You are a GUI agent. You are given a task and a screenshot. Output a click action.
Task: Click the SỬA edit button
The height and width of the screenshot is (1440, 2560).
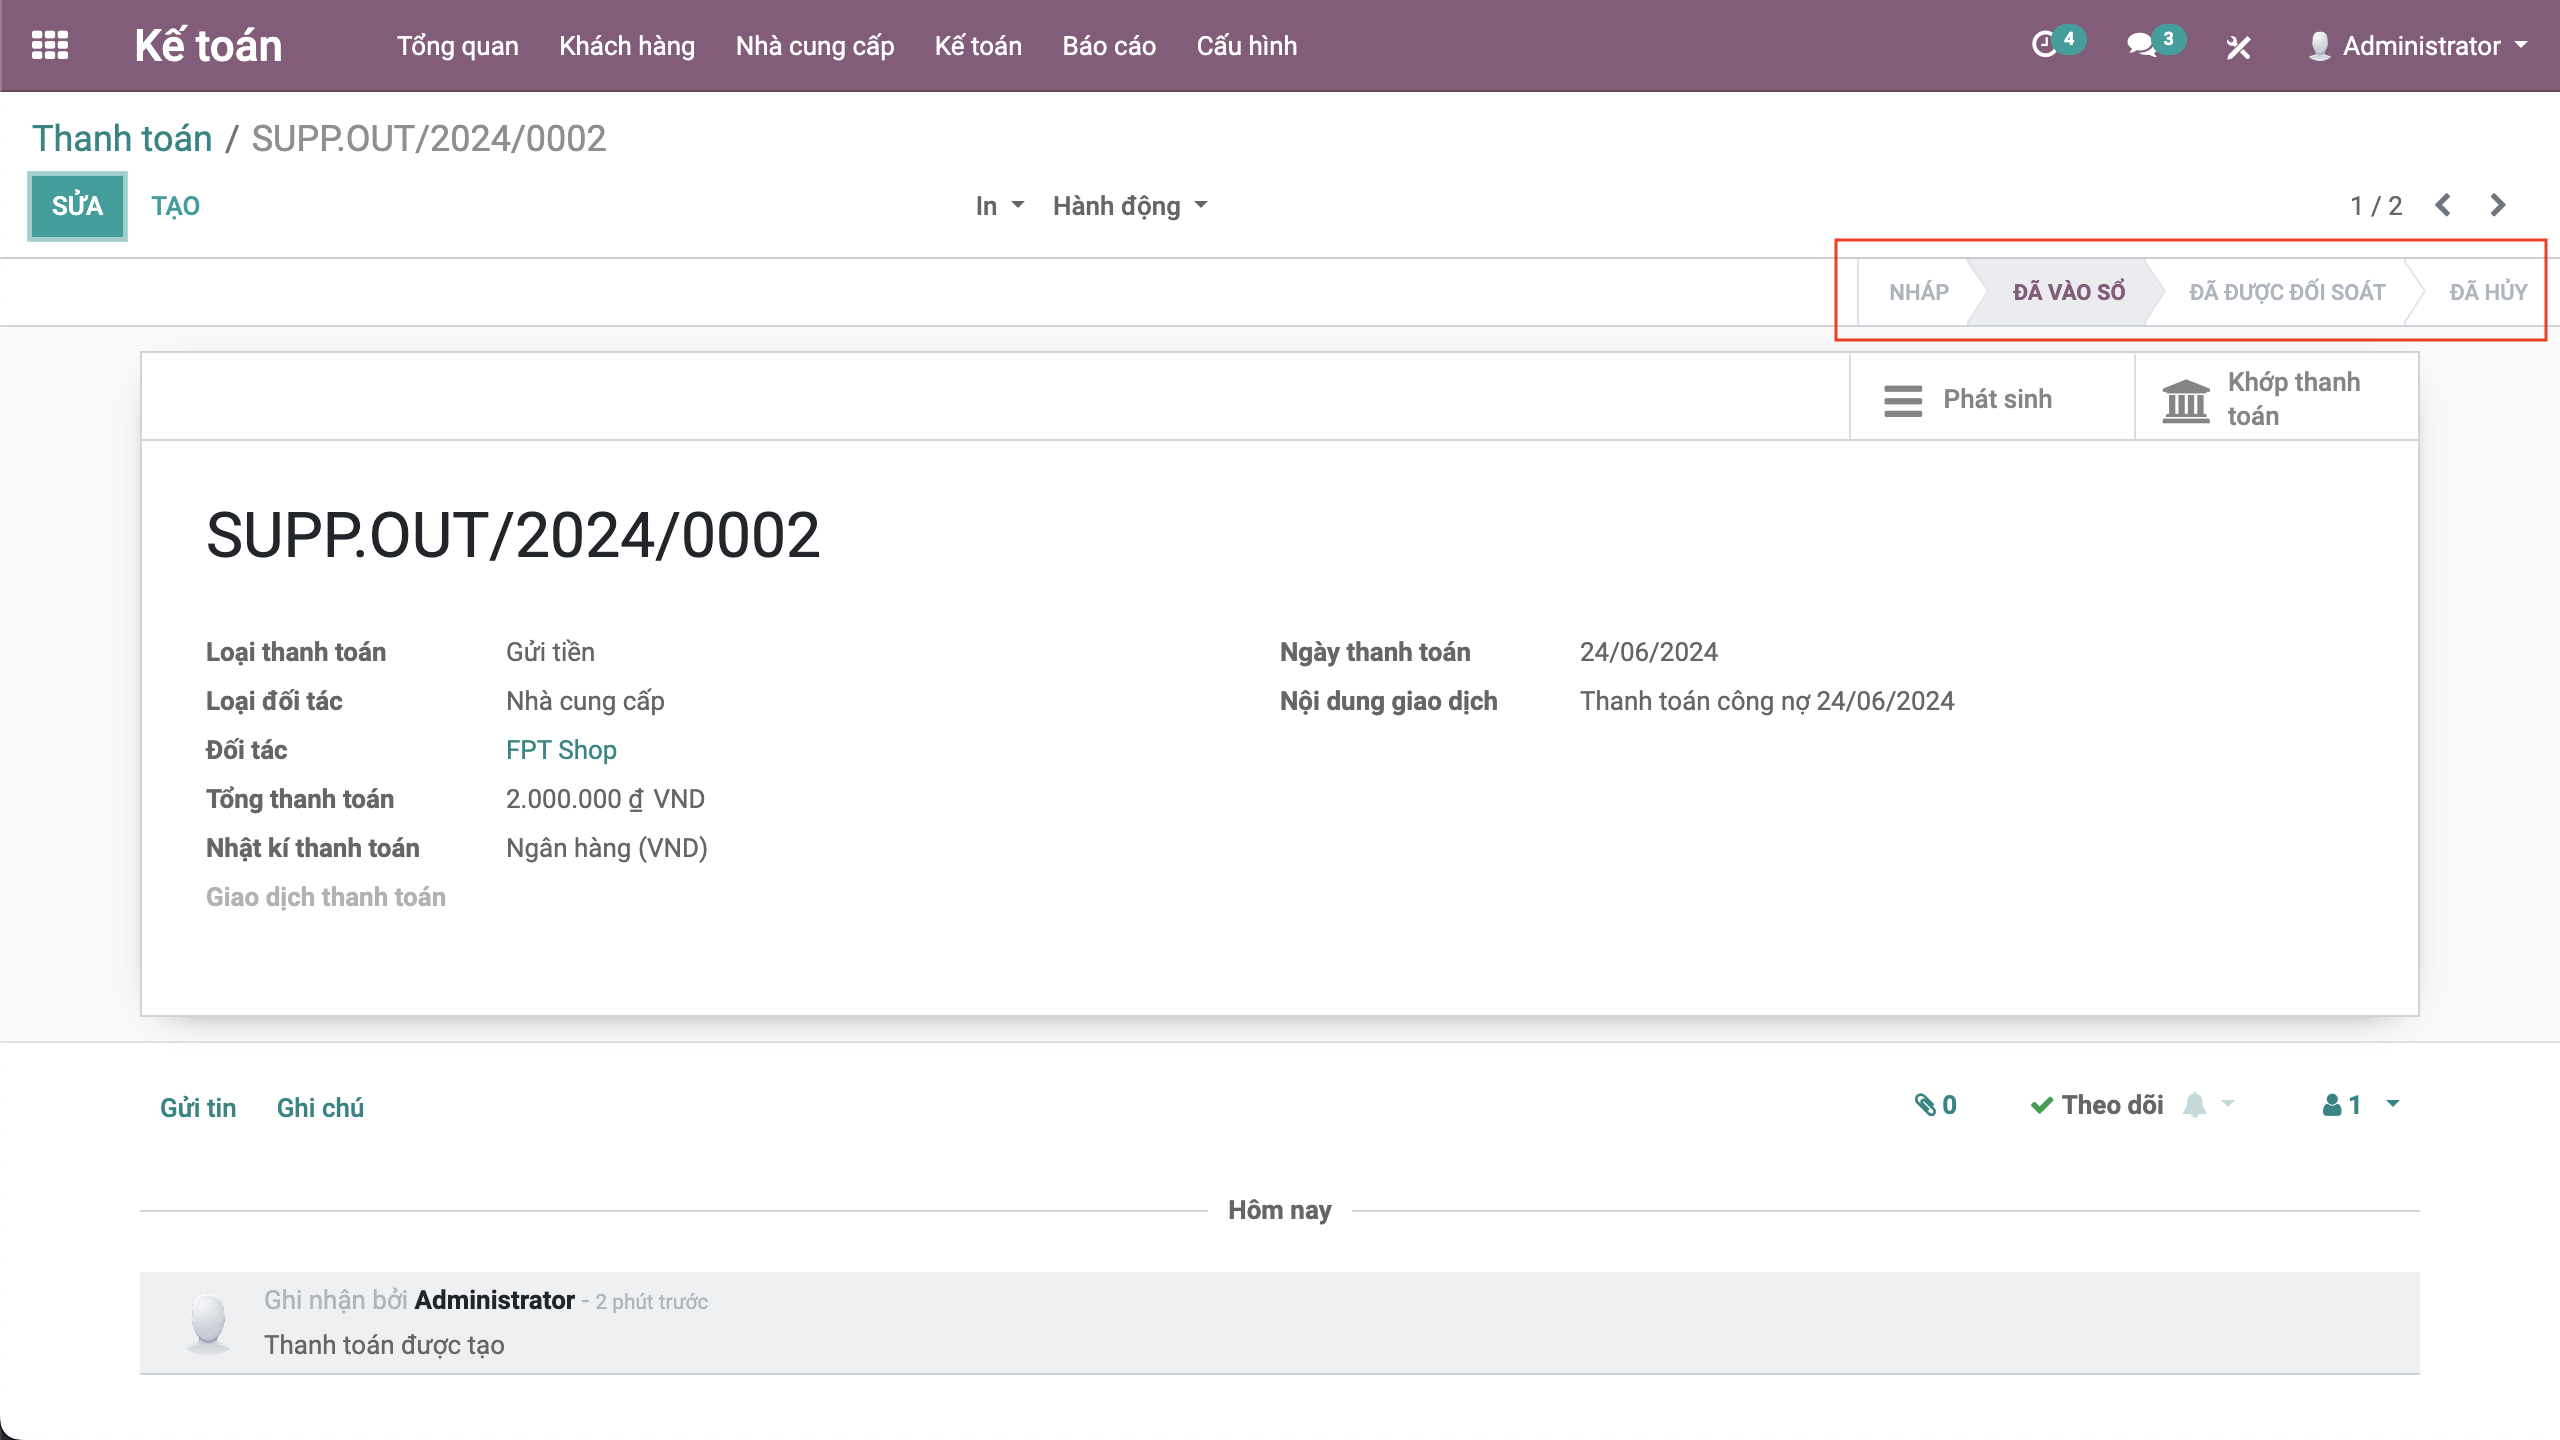pos(77,206)
